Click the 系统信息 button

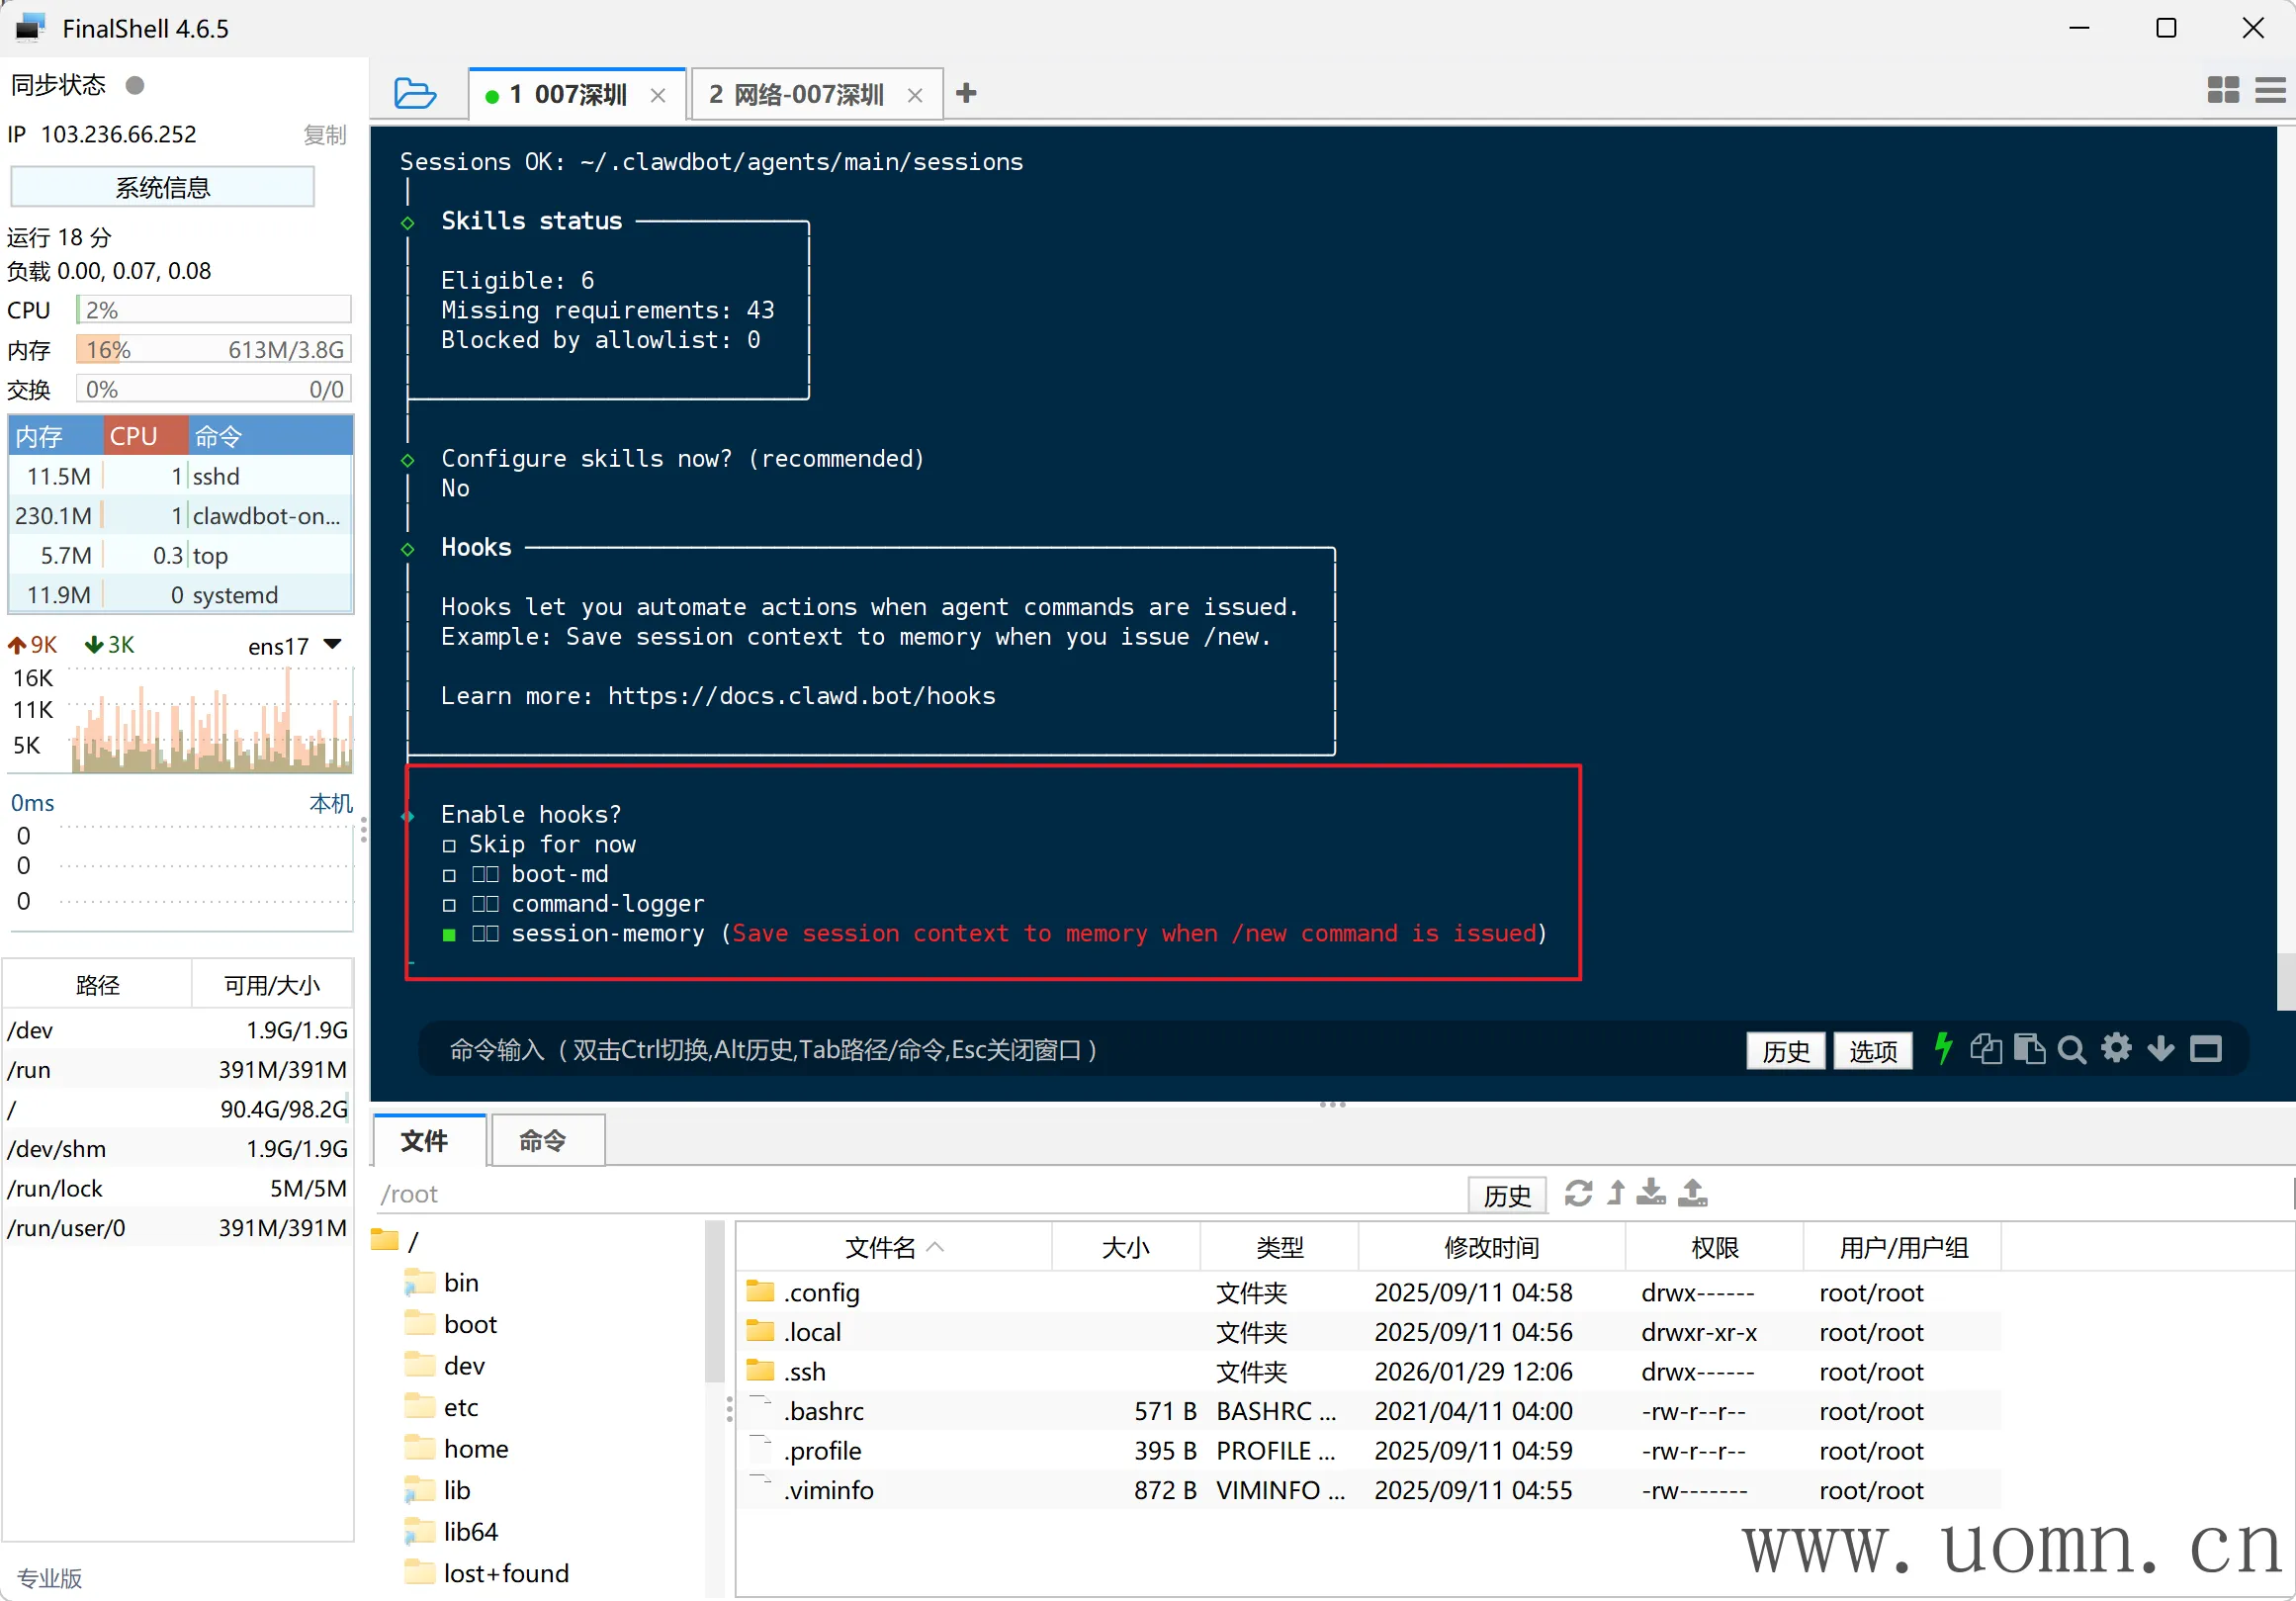click(162, 187)
